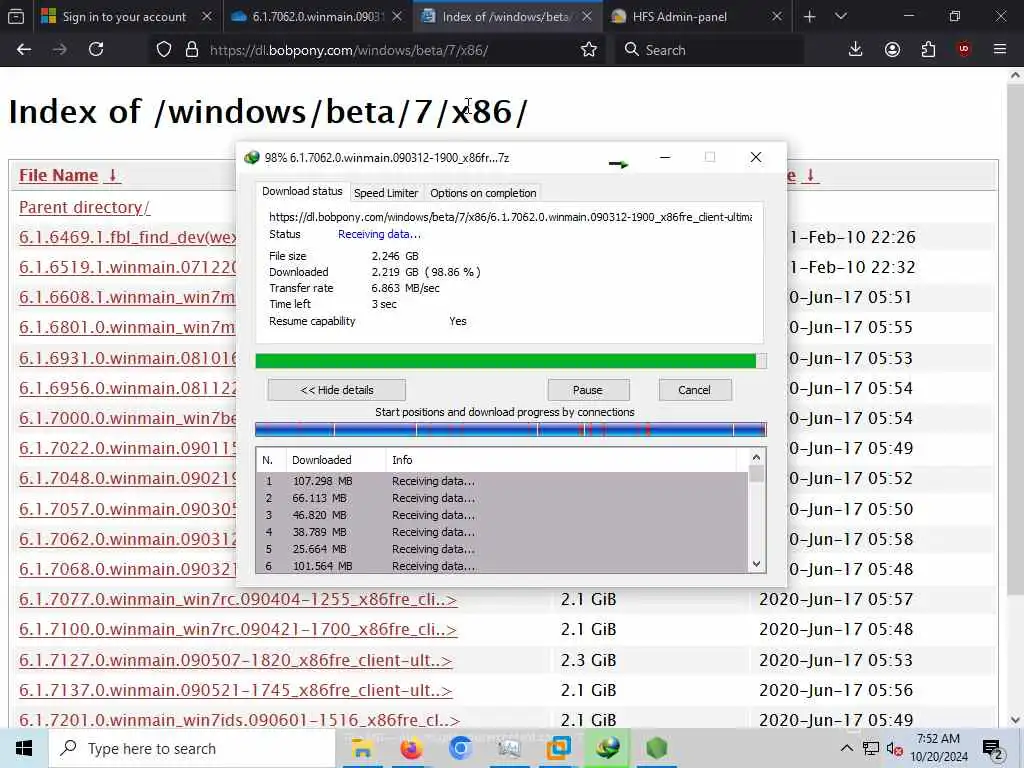Viewport: 1024px width, 768px height.
Task: Show hidden system tray icons
Action: click(x=846, y=748)
